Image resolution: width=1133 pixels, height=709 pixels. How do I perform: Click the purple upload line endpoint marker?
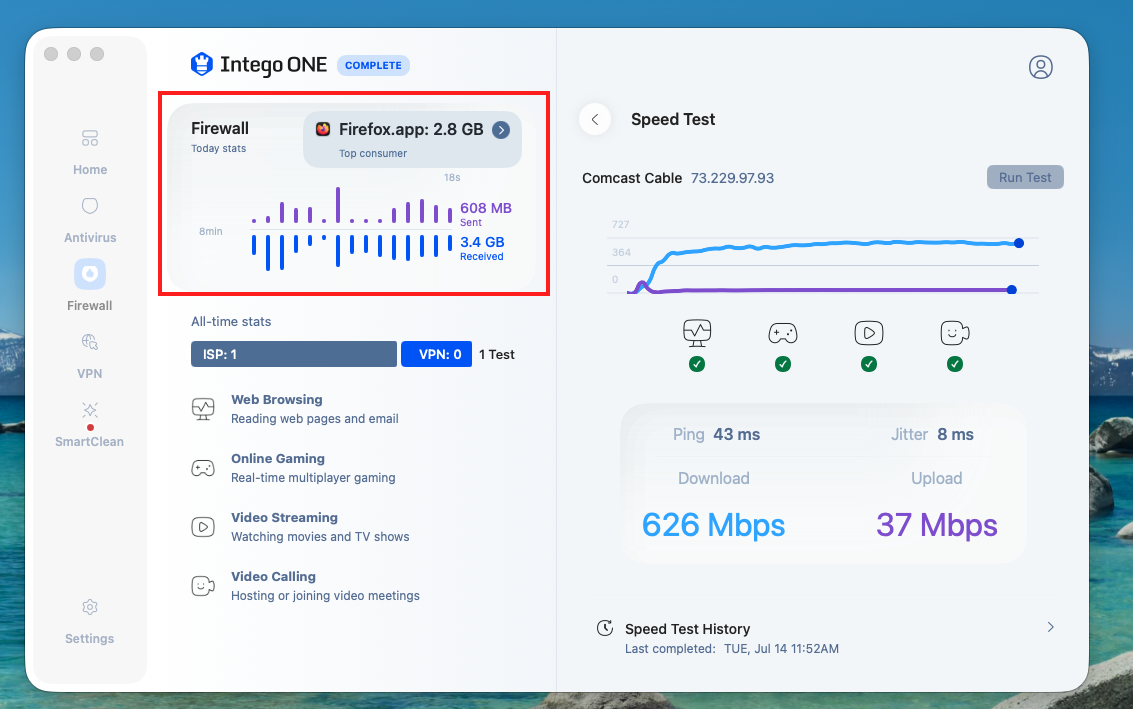(1012, 290)
